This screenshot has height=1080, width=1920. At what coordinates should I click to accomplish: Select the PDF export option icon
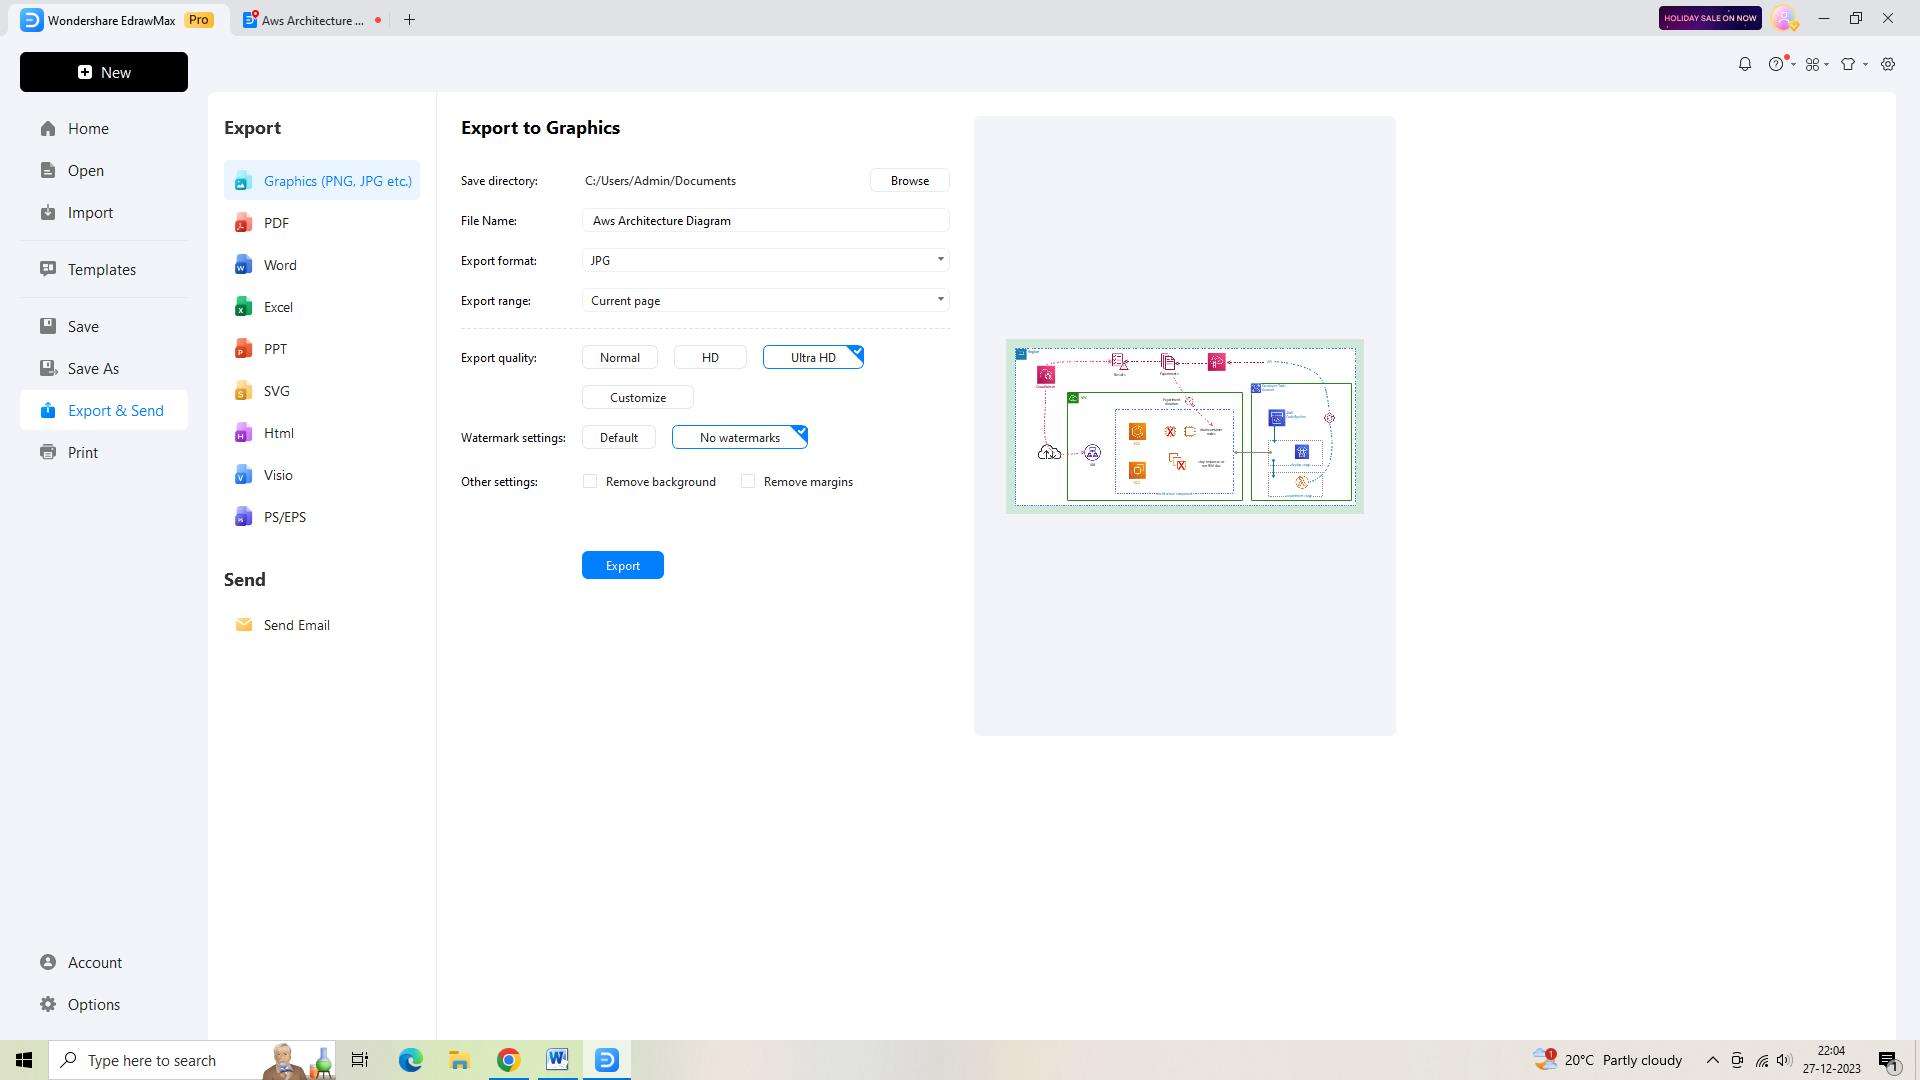point(244,222)
